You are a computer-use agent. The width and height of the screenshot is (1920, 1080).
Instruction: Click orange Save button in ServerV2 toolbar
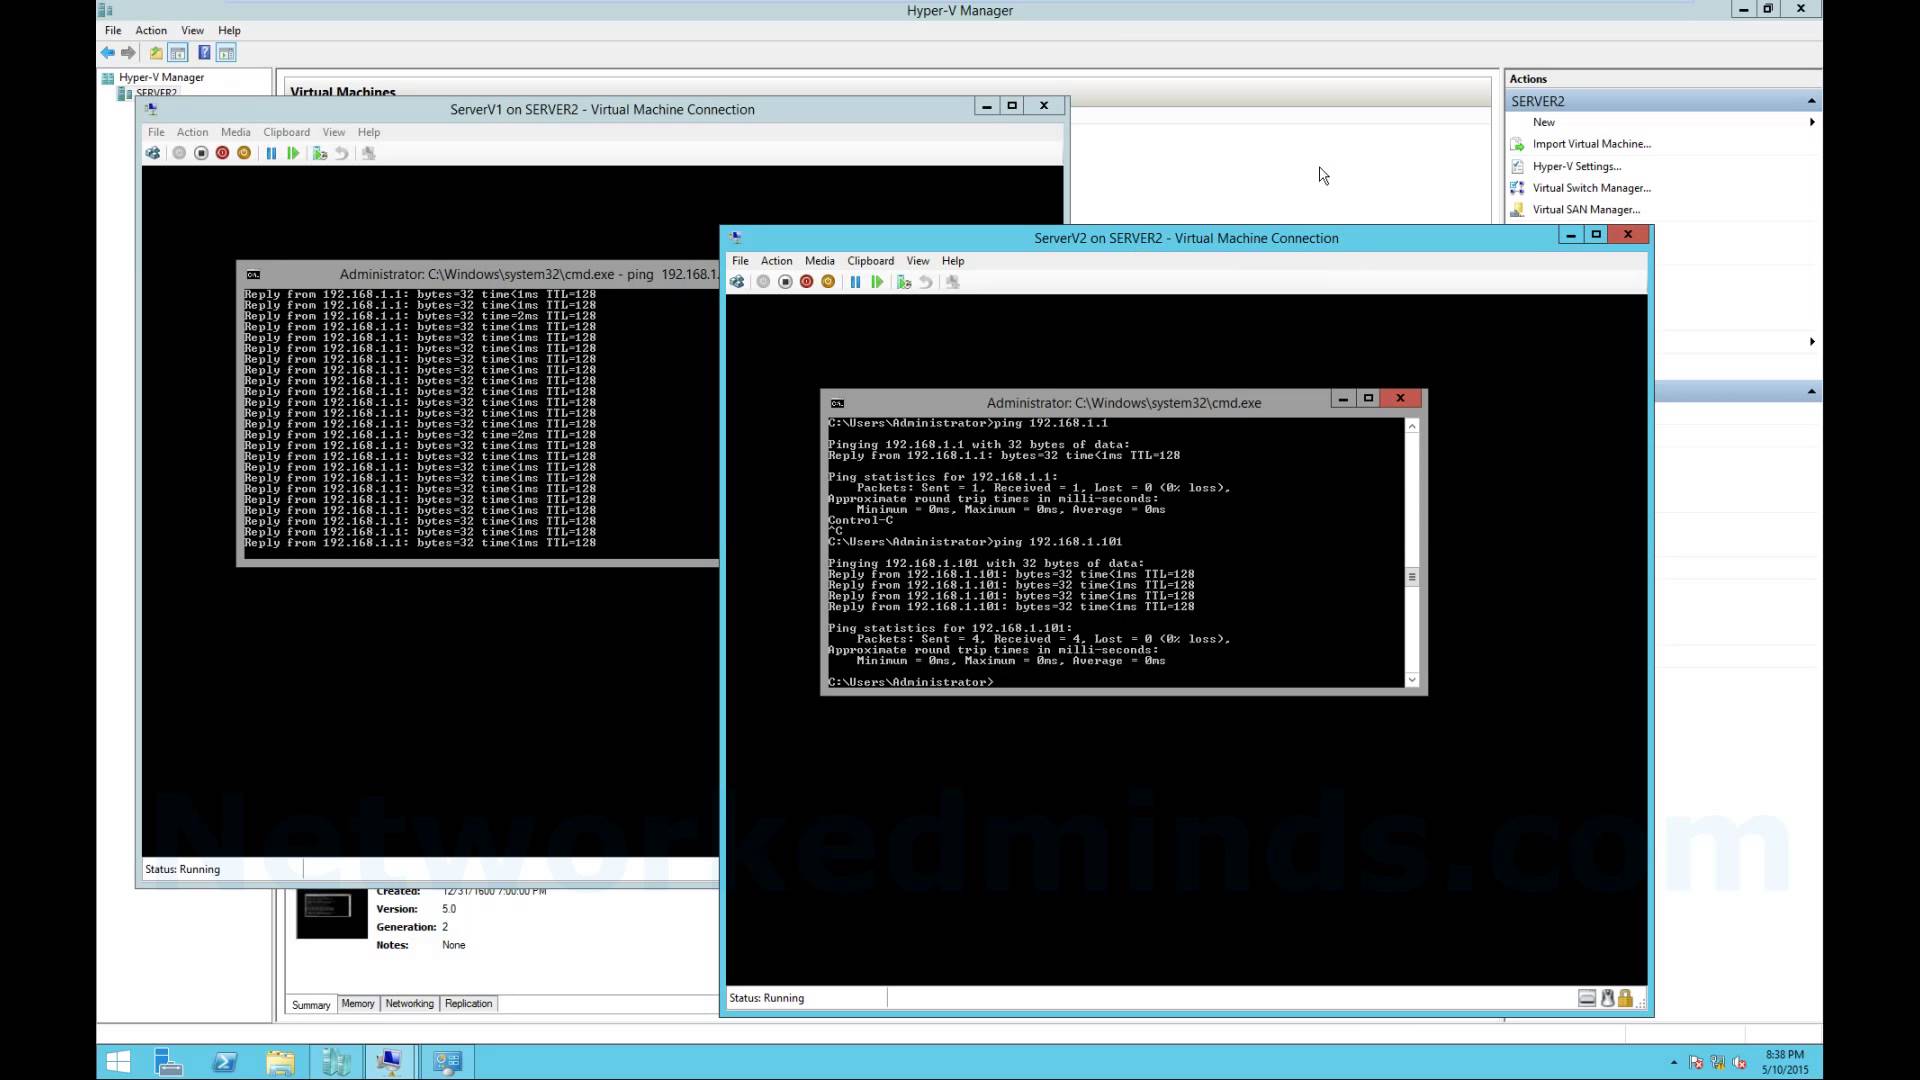coord(828,282)
